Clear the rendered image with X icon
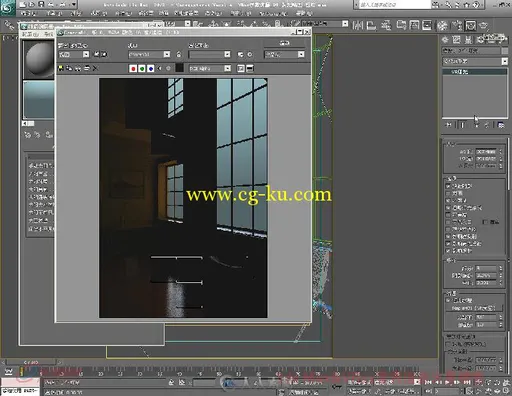This screenshot has height=396, width=512. [95, 68]
